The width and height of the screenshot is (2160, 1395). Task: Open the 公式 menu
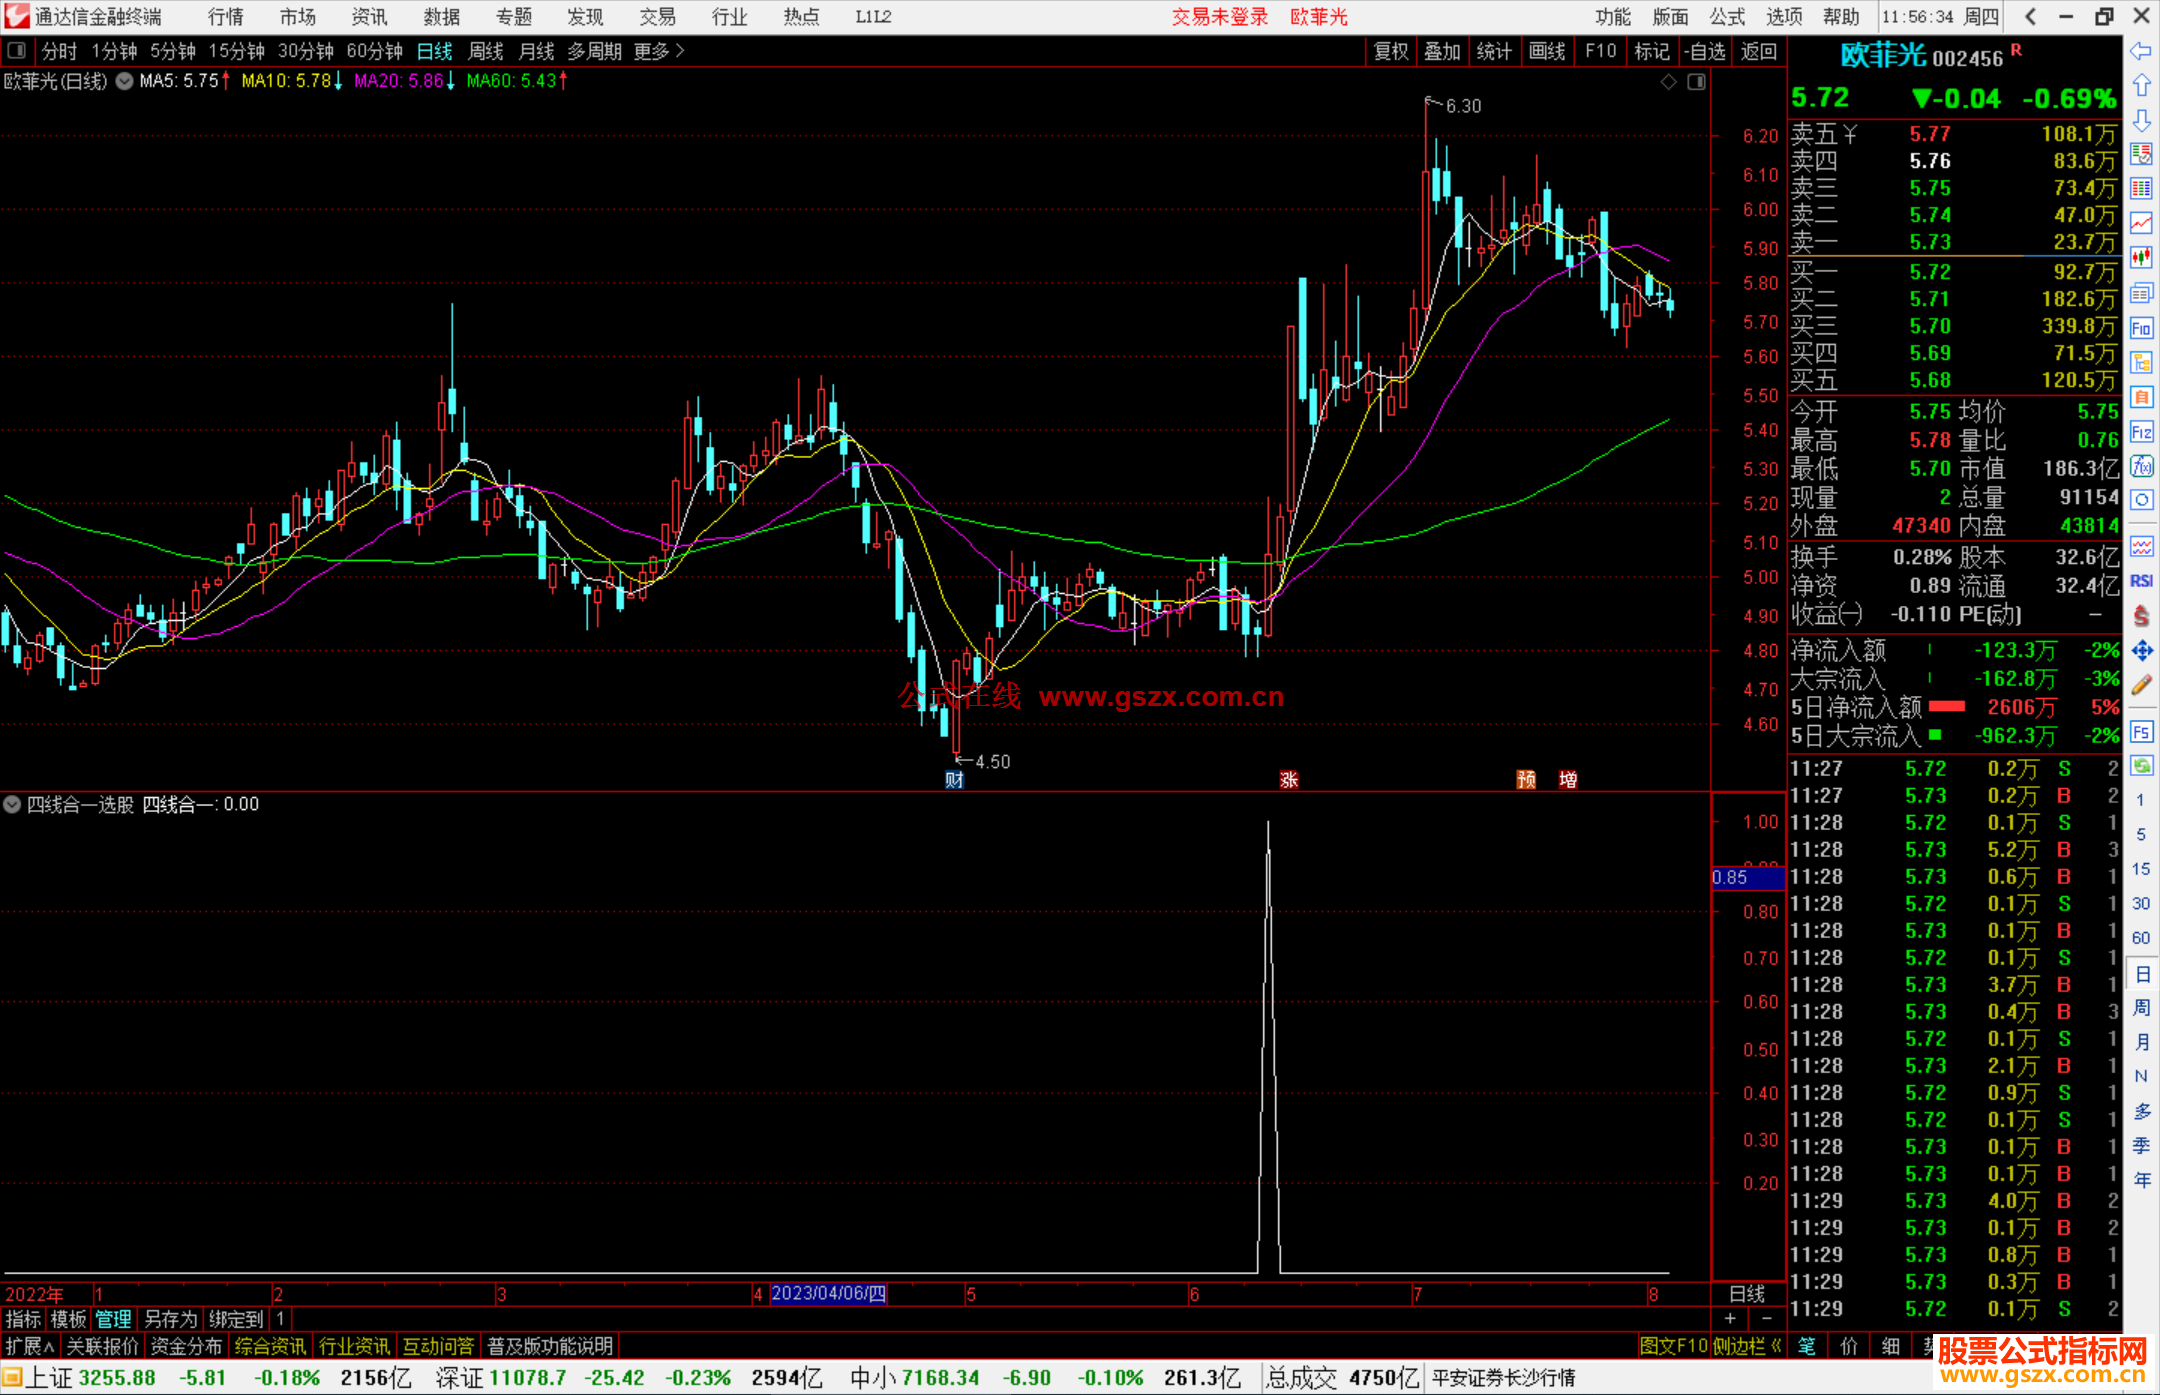pos(1726,16)
